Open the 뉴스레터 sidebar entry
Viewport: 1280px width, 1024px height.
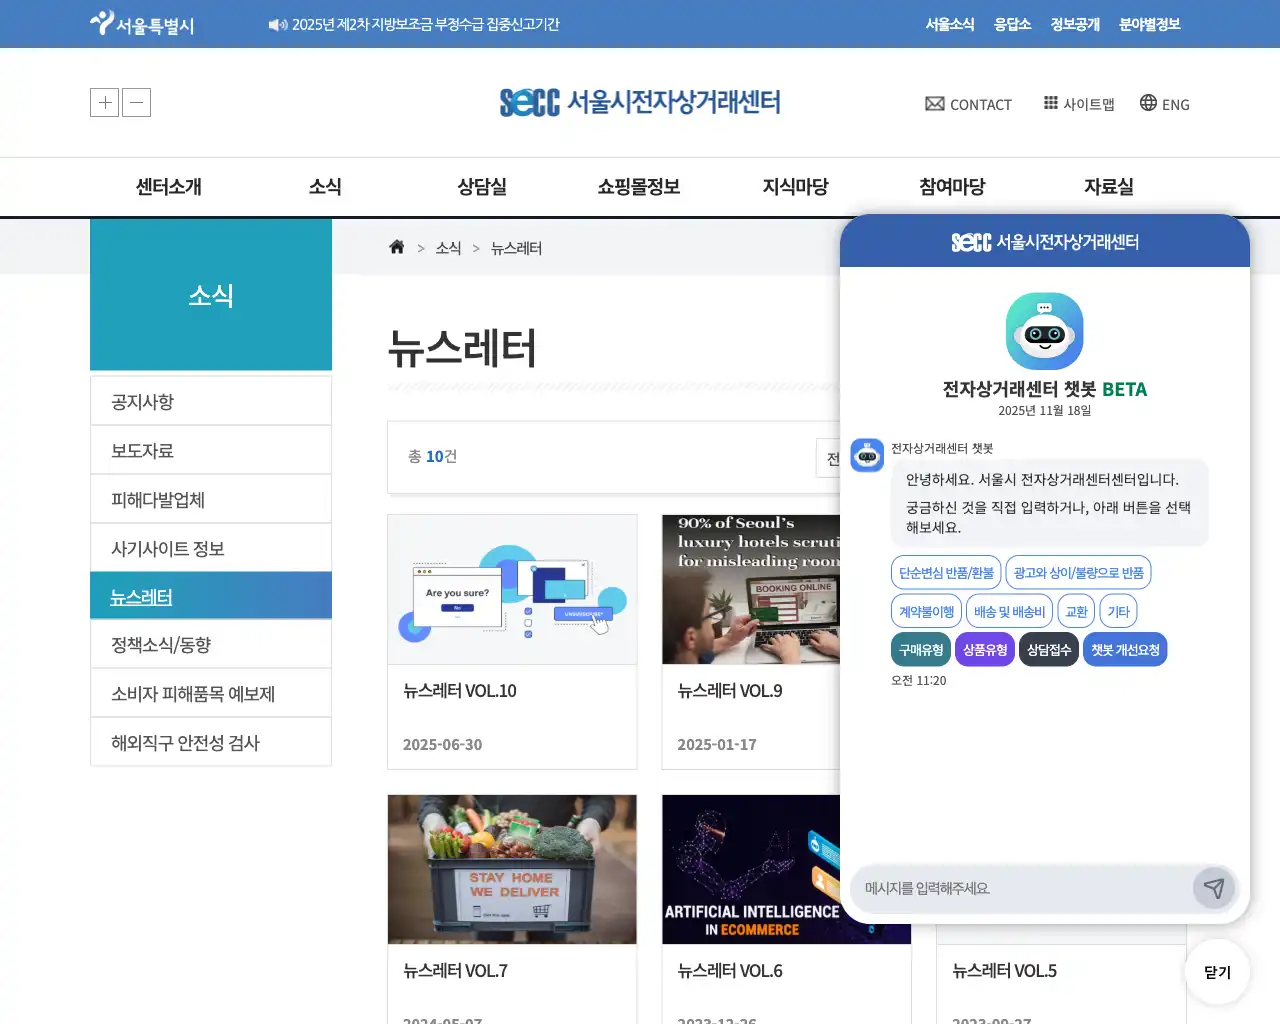tap(211, 595)
